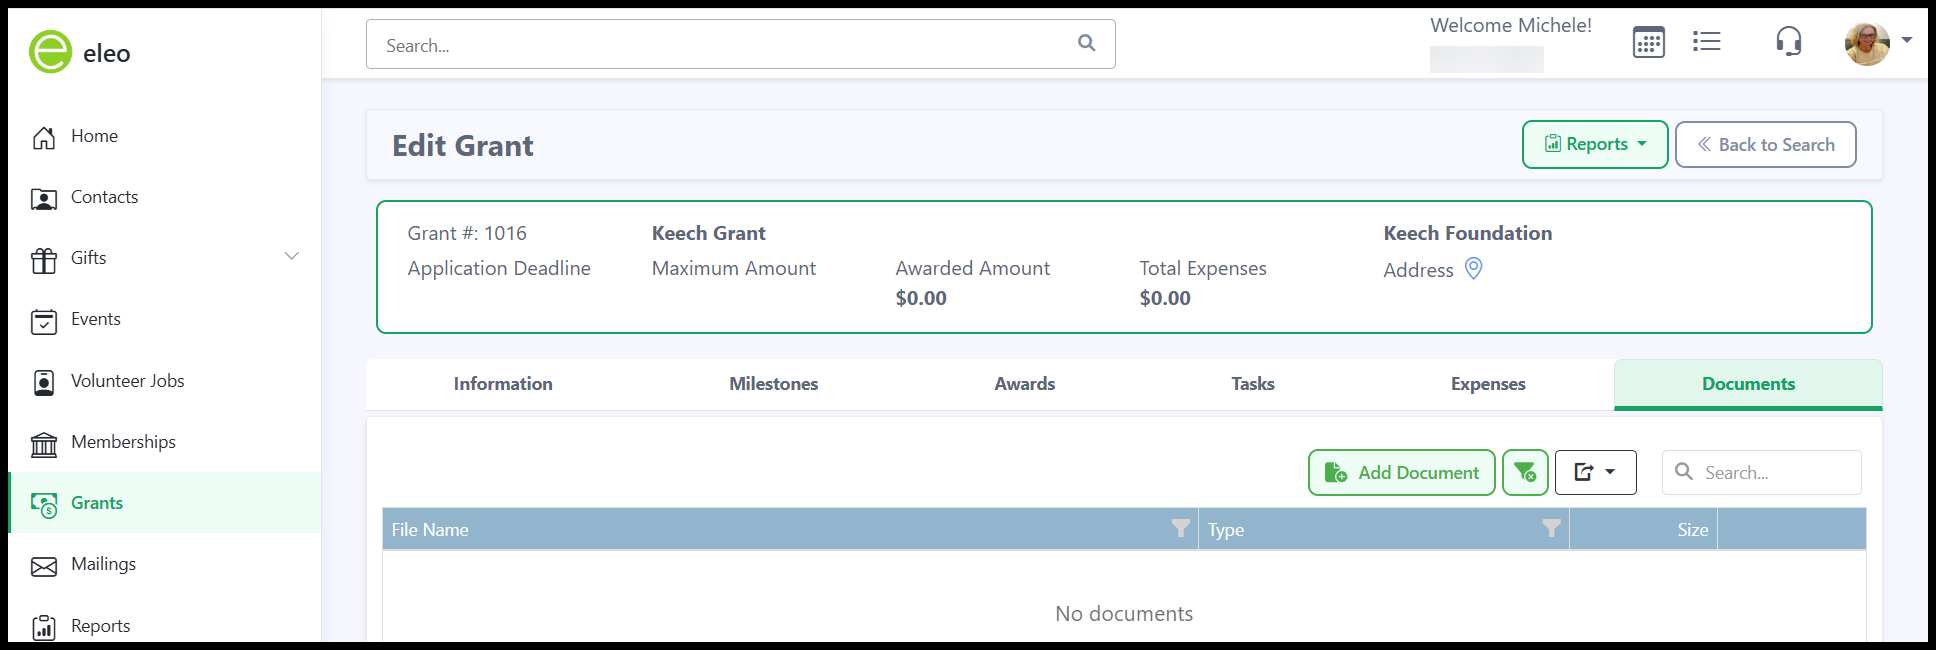
Task: Click the documents Search field
Action: click(1762, 472)
